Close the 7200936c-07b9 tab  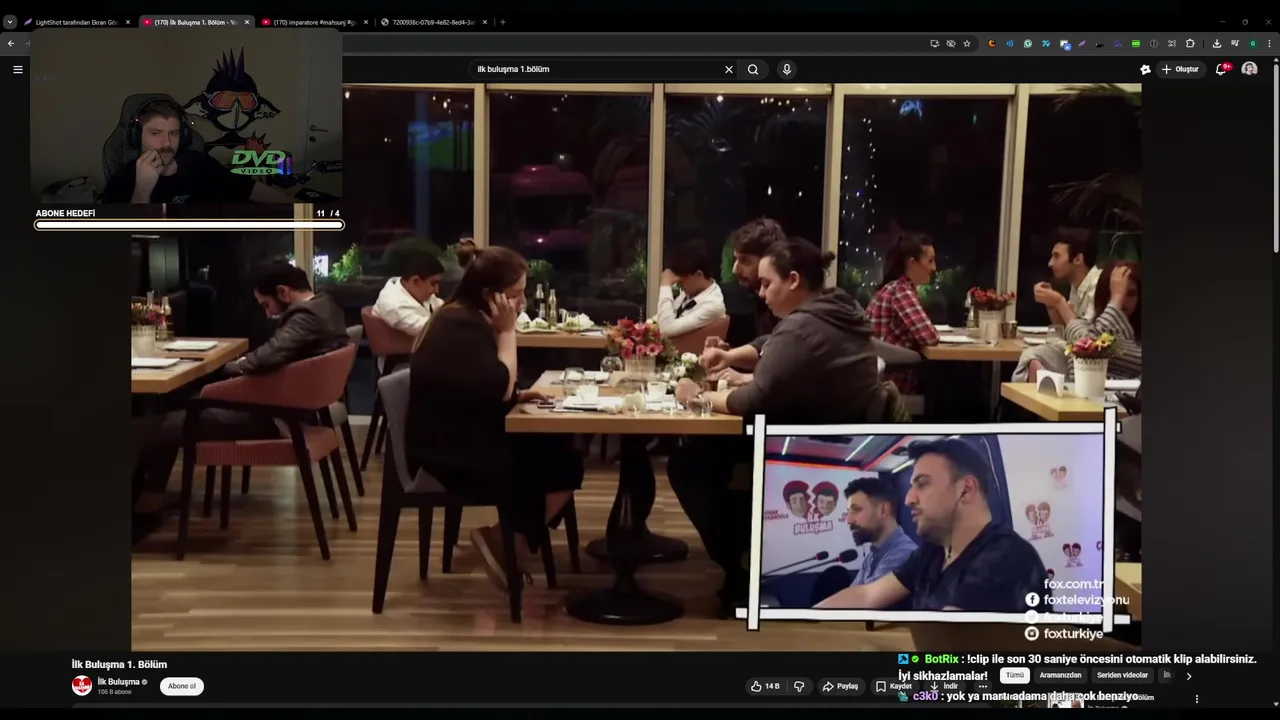tap(485, 22)
